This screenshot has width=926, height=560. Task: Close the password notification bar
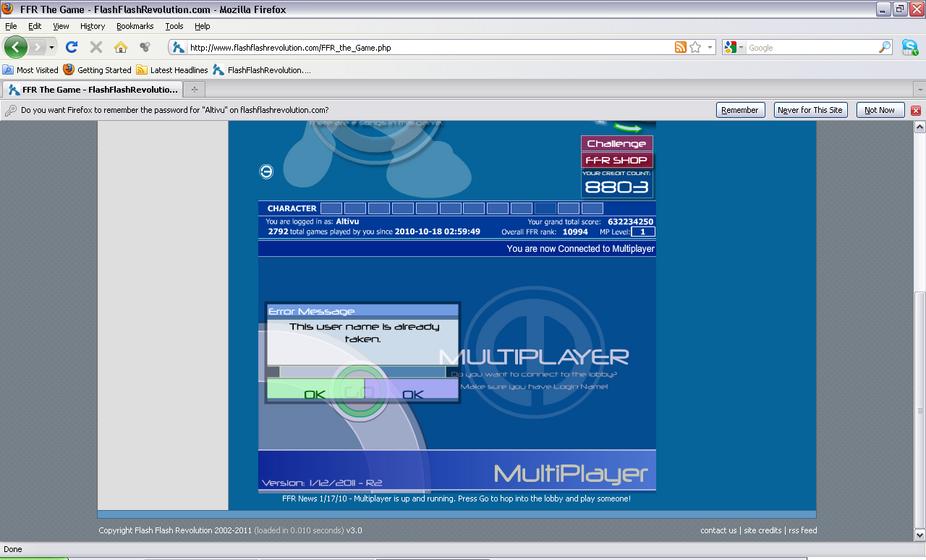click(916, 110)
